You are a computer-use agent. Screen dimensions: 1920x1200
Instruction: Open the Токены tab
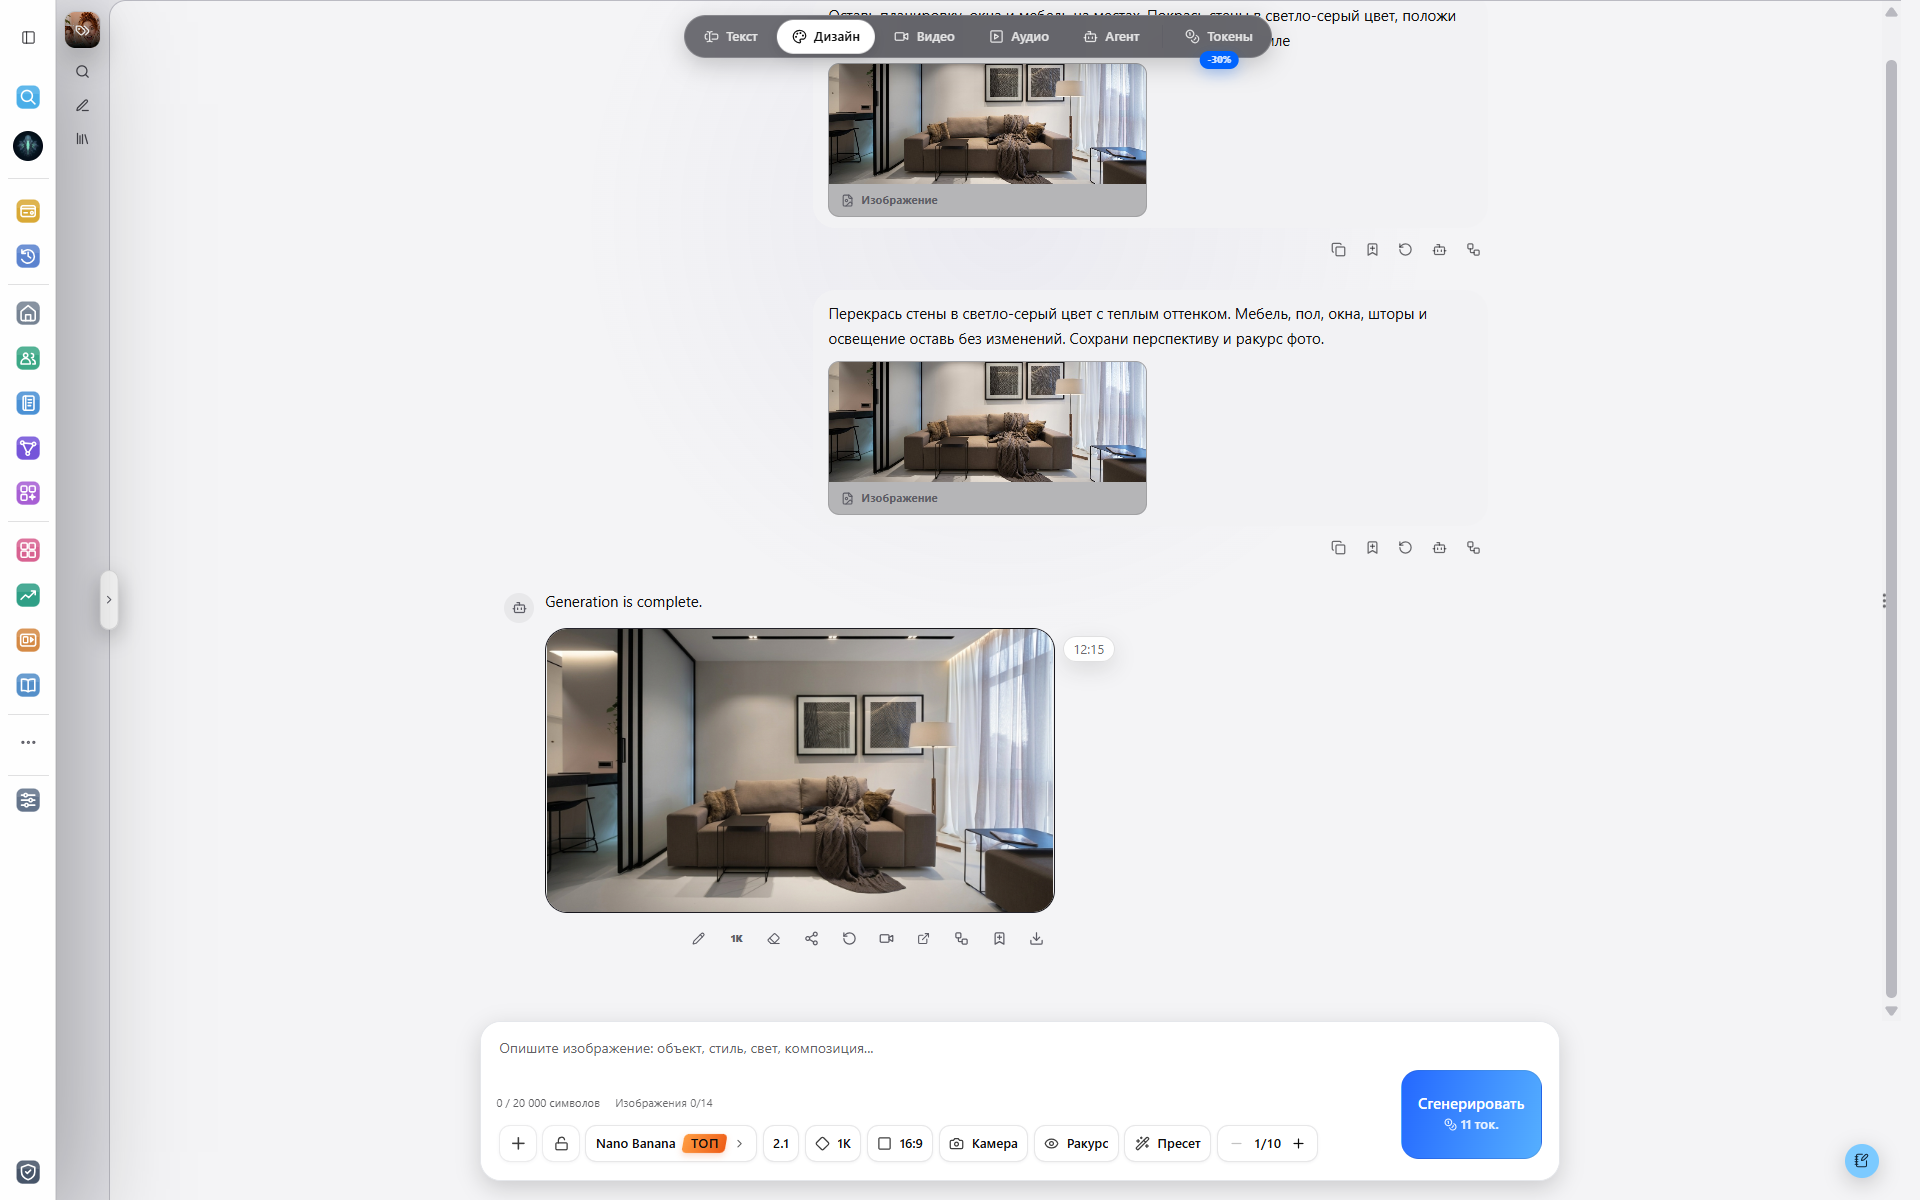[1218, 37]
